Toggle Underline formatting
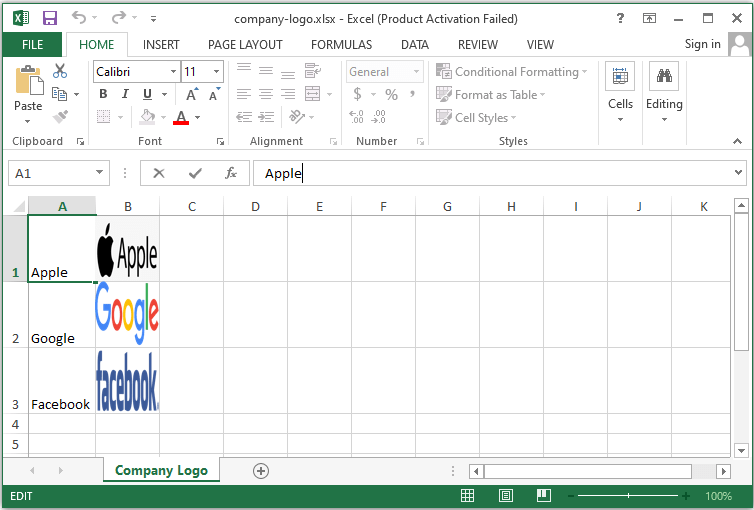The height and width of the screenshot is (510, 754). [147, 94]
